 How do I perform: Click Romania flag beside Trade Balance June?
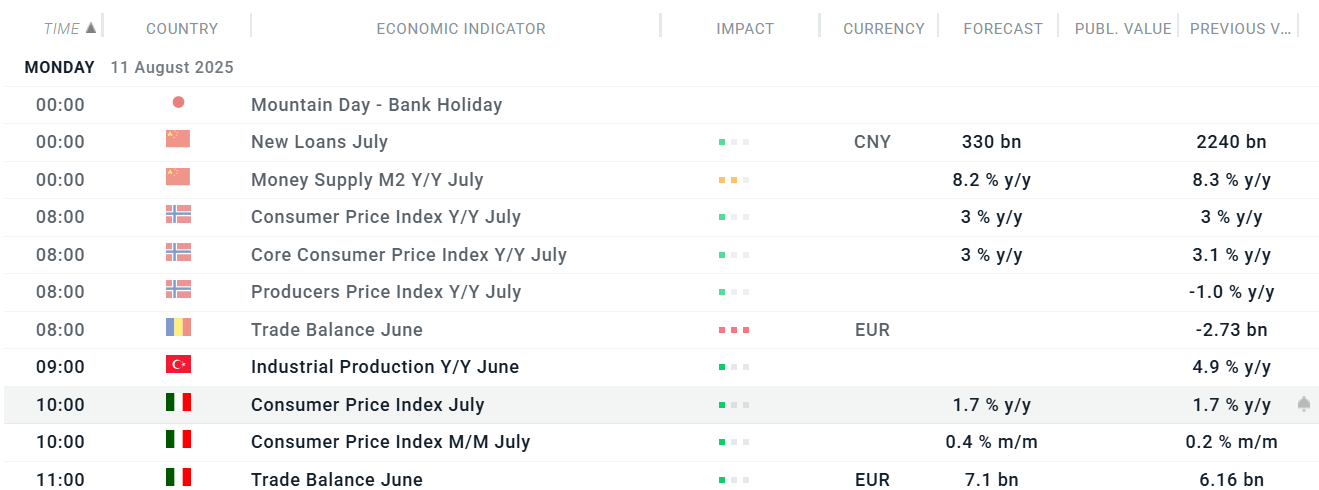(x=178, y=328)
